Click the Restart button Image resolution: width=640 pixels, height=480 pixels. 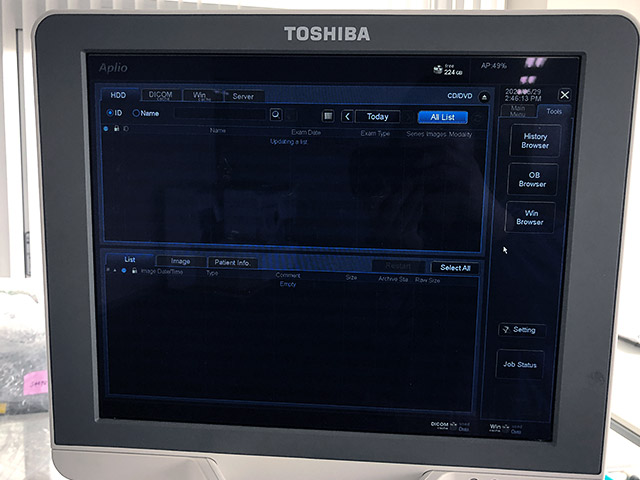398,266
